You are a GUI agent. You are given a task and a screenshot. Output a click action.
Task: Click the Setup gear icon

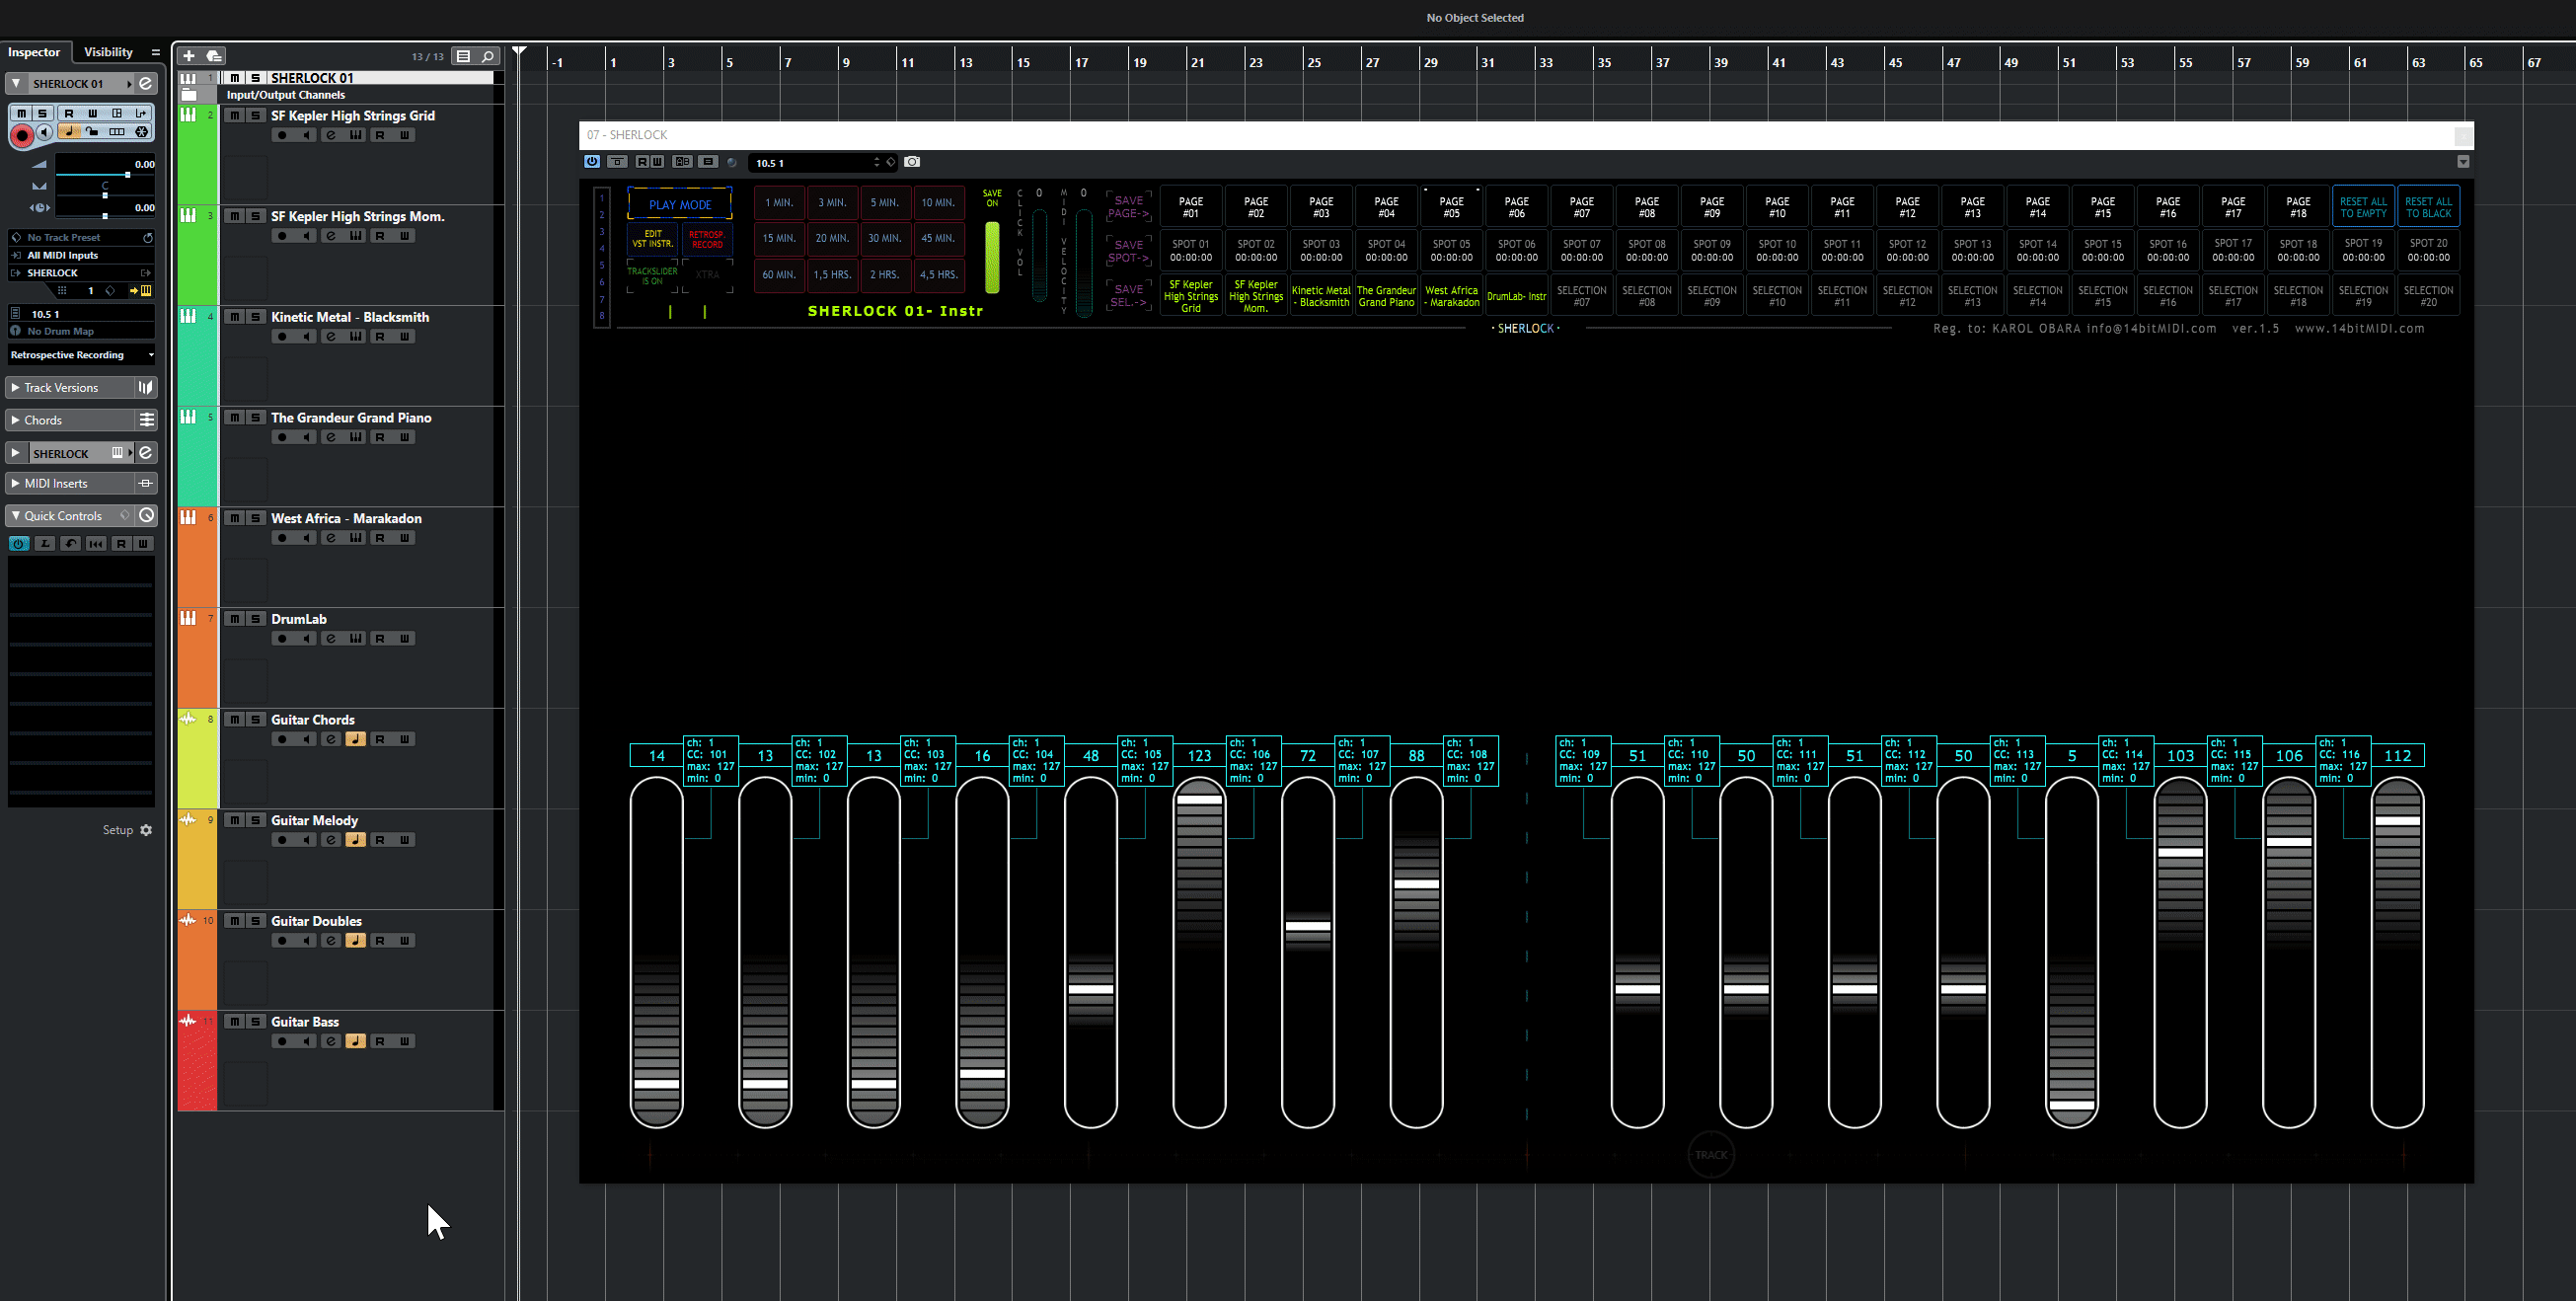coord(147,830)
